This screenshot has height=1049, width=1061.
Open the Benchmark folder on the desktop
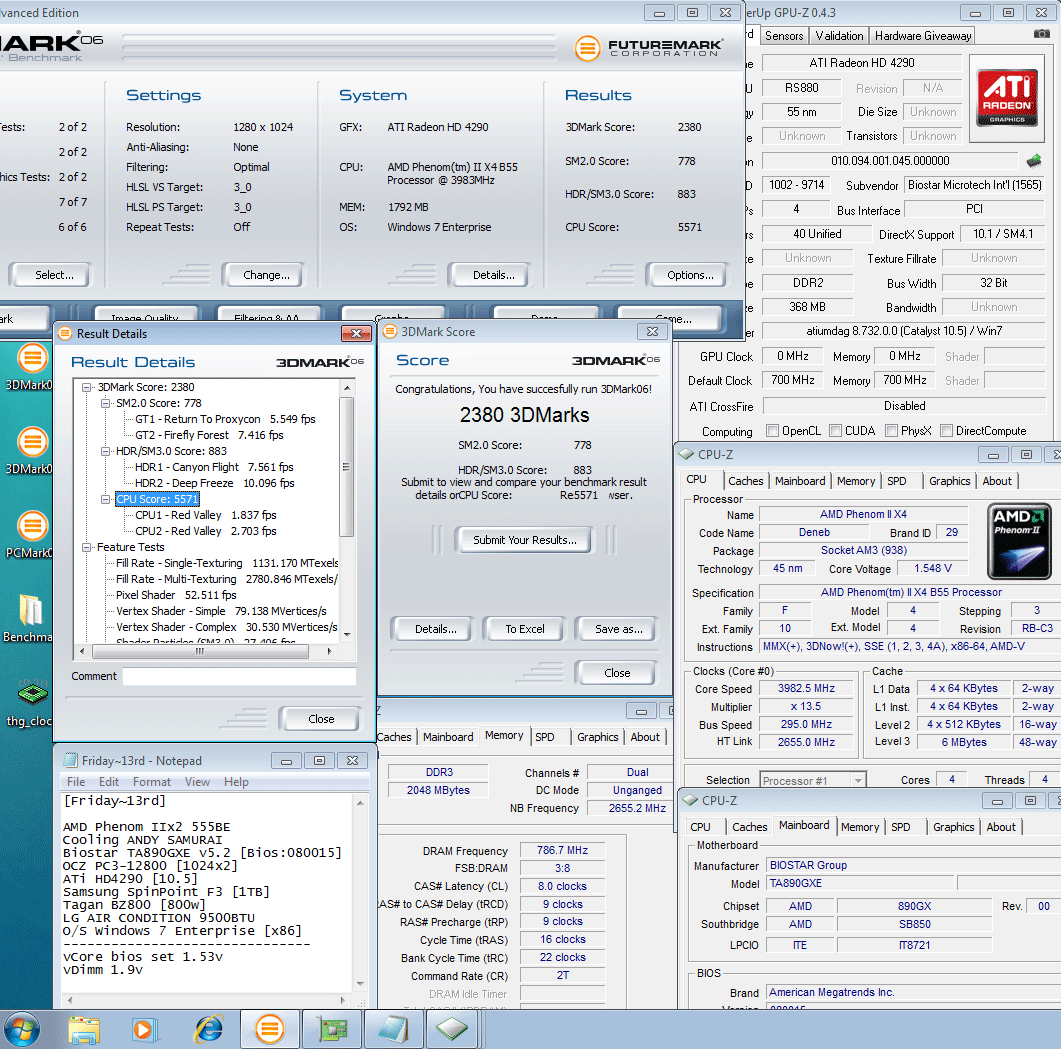[x=32, y=611]
